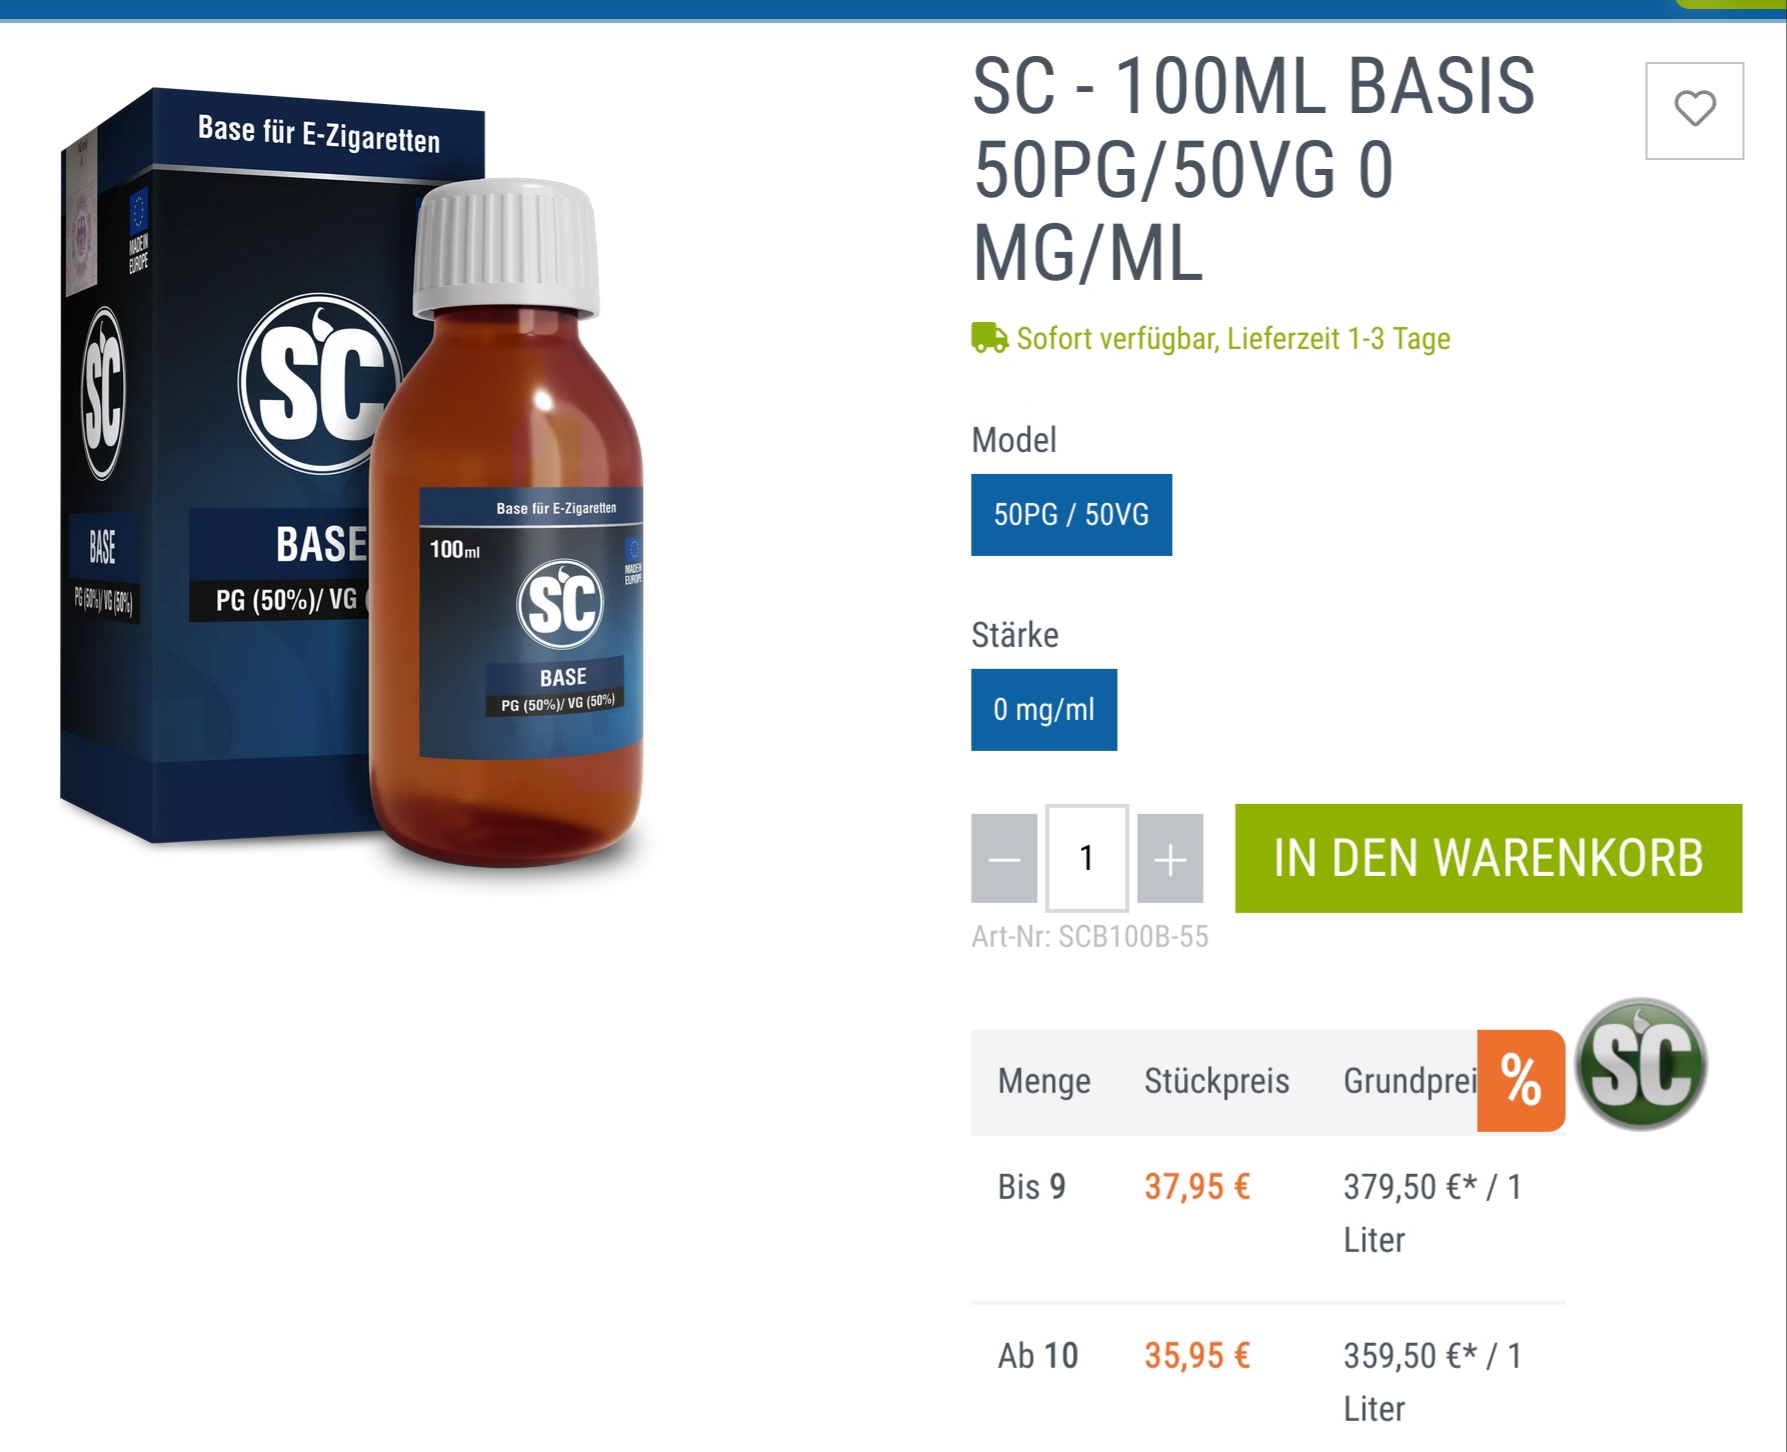This screenshot has width=1787, height=1452.
Task: Click the Menge column header
Action: (1044, 1081)
